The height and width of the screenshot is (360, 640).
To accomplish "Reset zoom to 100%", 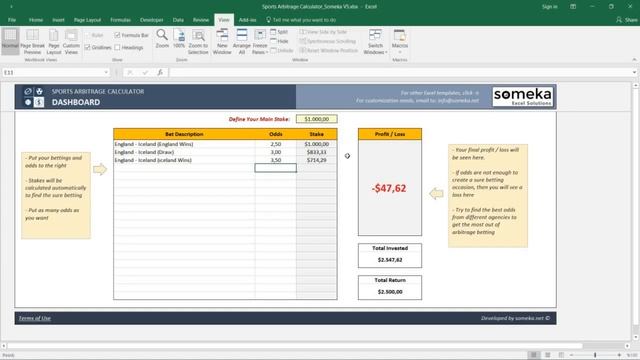I will 179,39.
